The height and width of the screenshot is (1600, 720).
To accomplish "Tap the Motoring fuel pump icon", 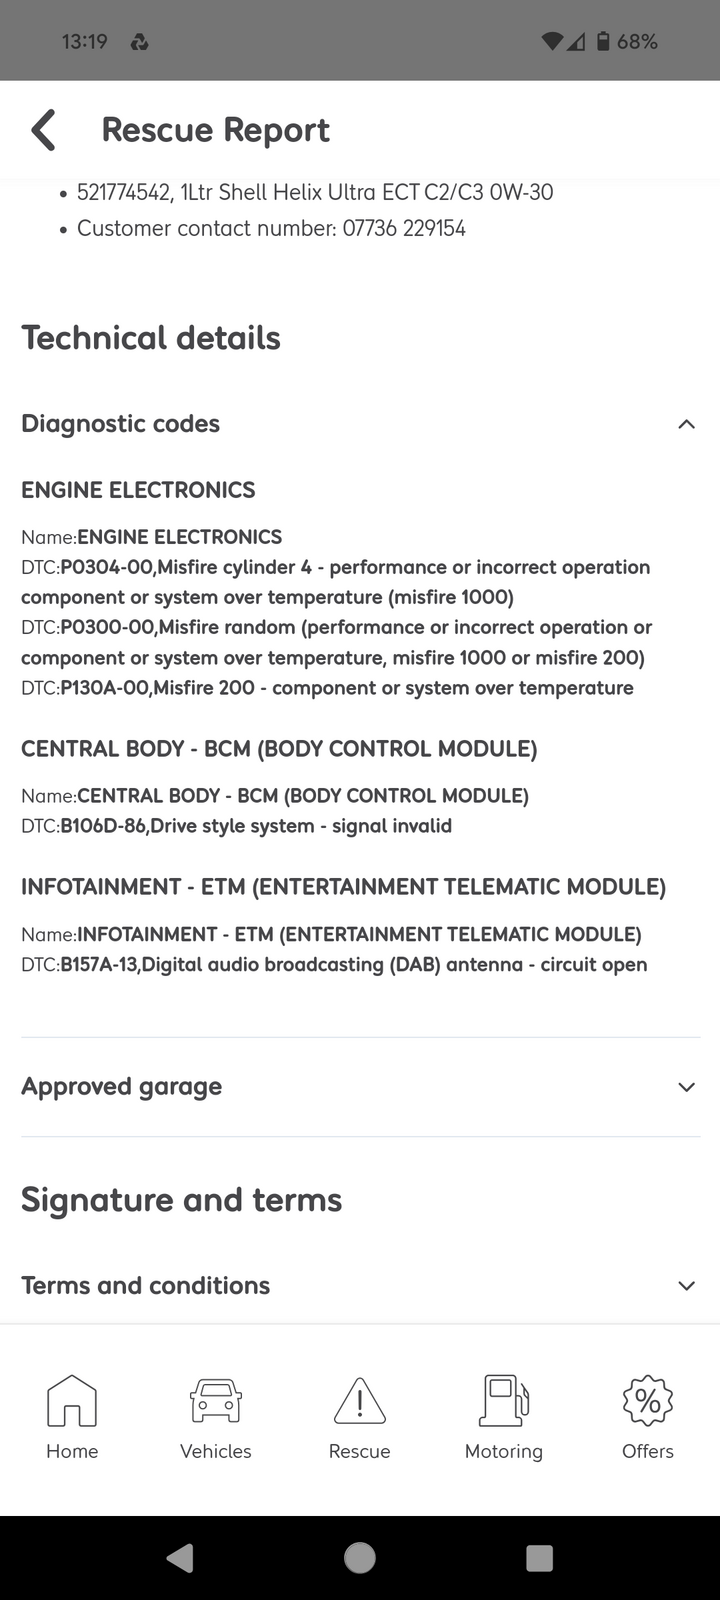I will pyautogui.click(x=504, y=1400).
